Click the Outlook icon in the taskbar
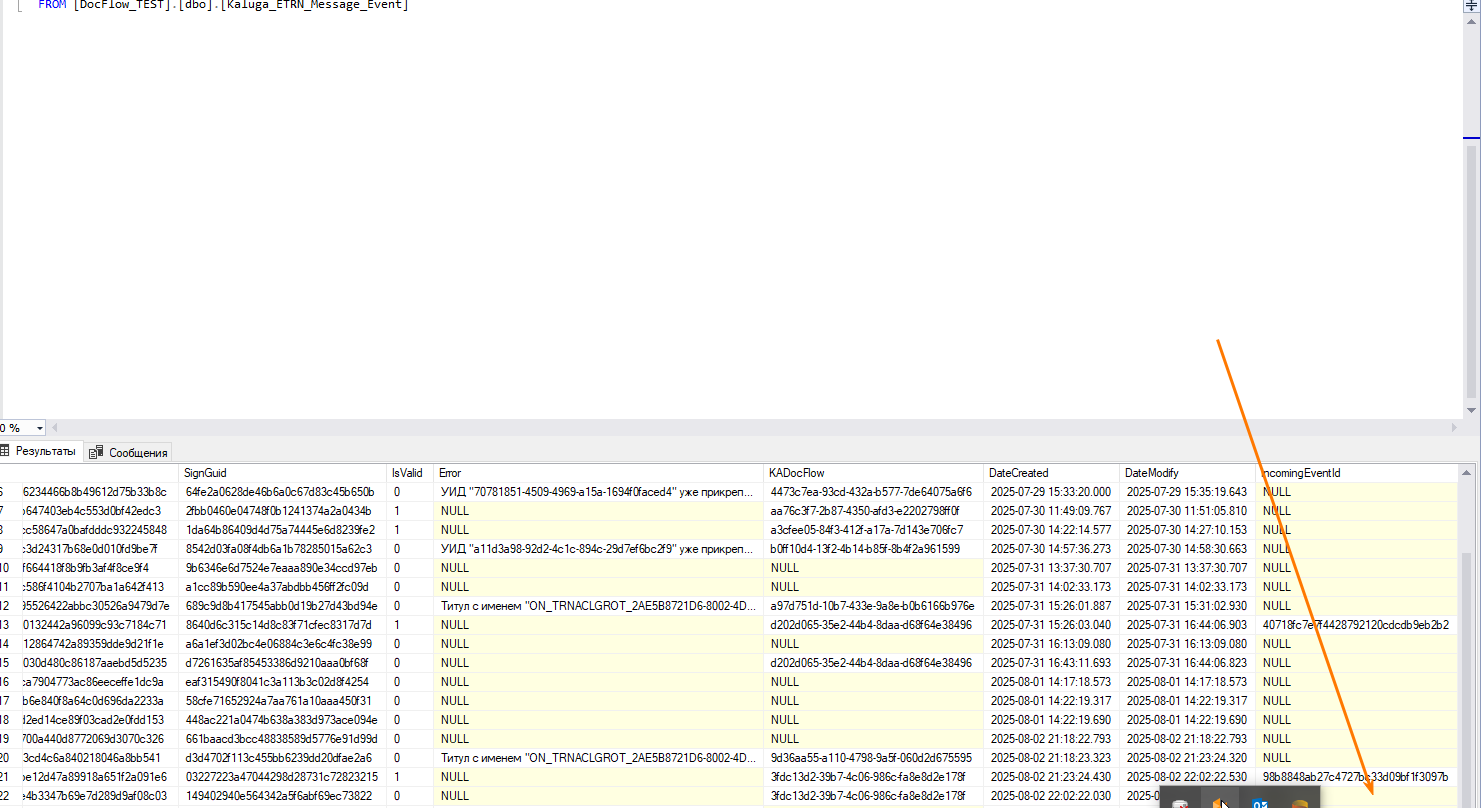The image size is (1481, 808). (x=1260, y=801)
